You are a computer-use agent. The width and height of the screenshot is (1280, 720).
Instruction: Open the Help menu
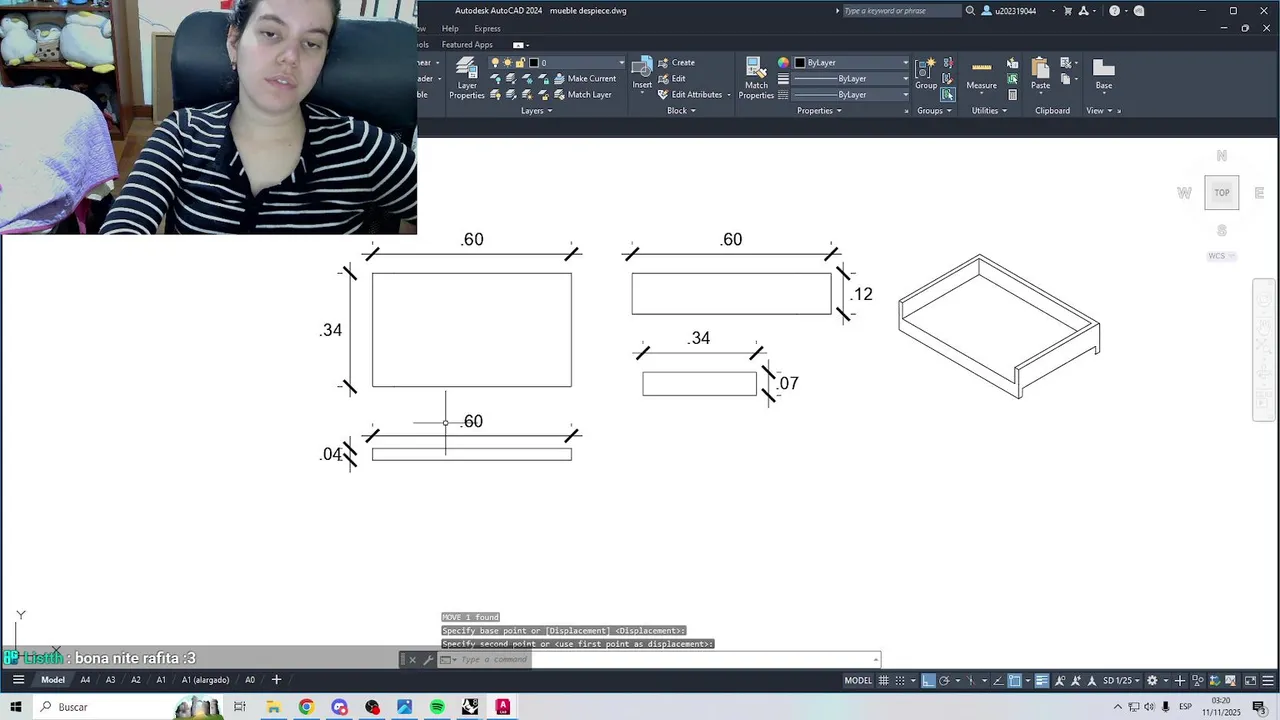(450, 28)
